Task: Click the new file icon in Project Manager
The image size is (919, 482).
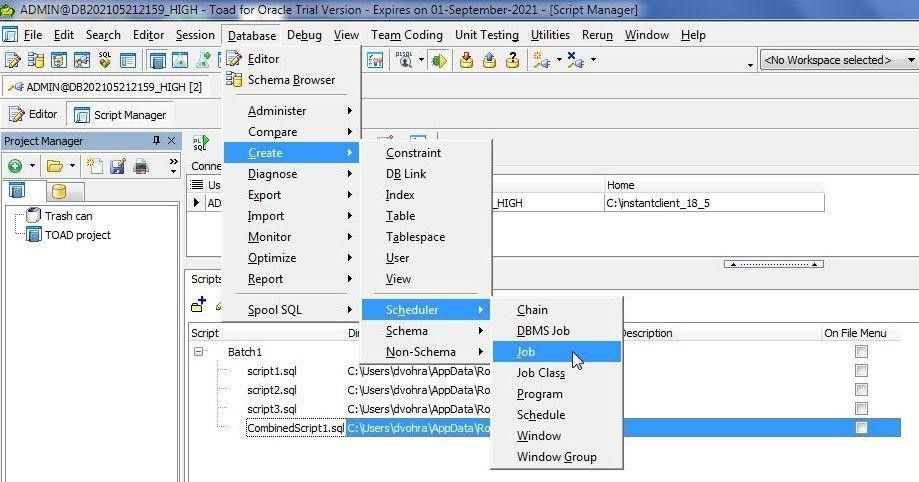Action: click(x=94, y=167)
